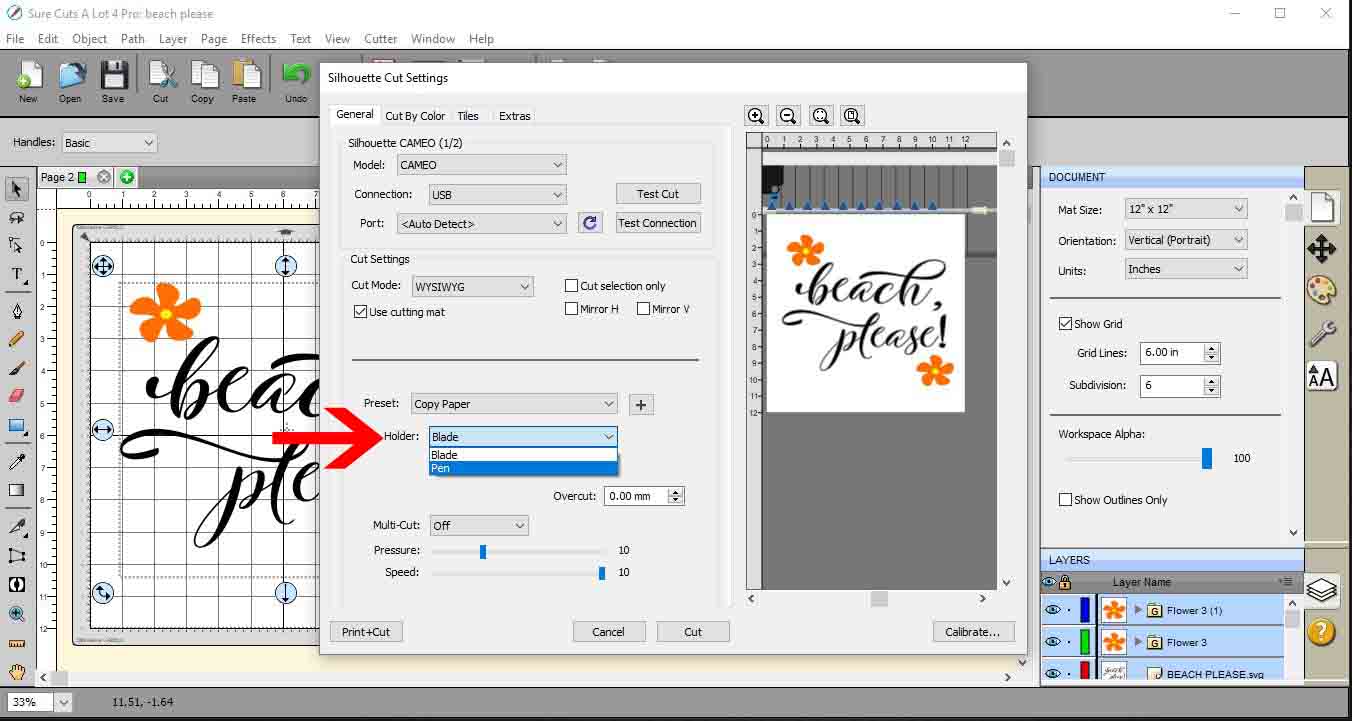Image resolution: width=1352 pixels, height=721 pixels.
Task: Uncheck Use cutting mat
Action: pyautogui.click(x=361, y=311)
